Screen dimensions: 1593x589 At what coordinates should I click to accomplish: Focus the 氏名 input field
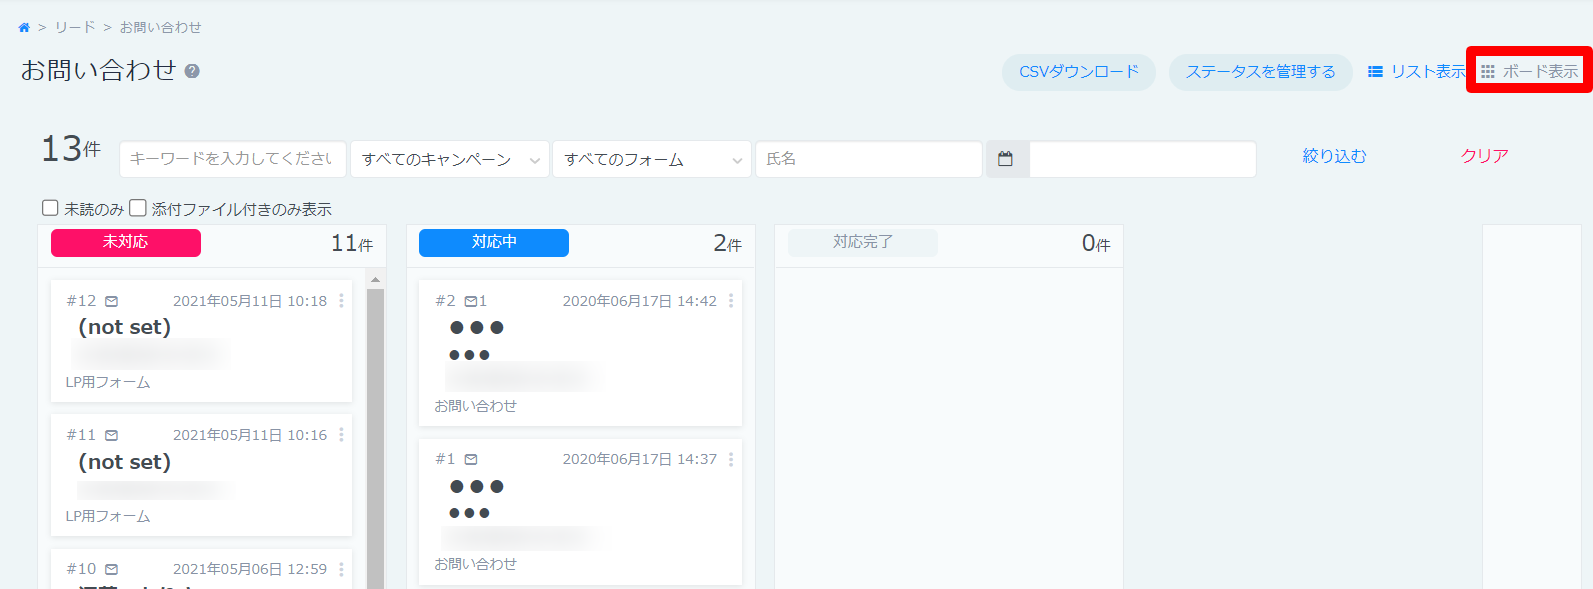tap(869, 159)
